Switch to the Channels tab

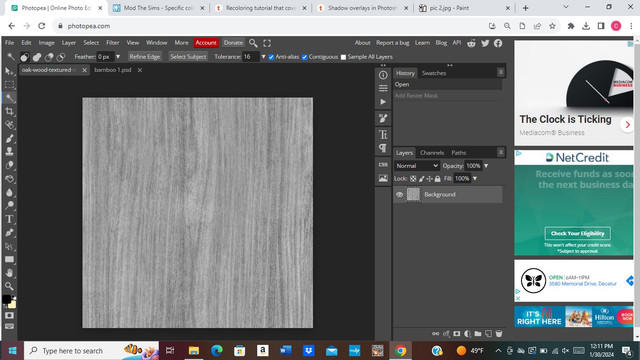(x=432, y=153)
